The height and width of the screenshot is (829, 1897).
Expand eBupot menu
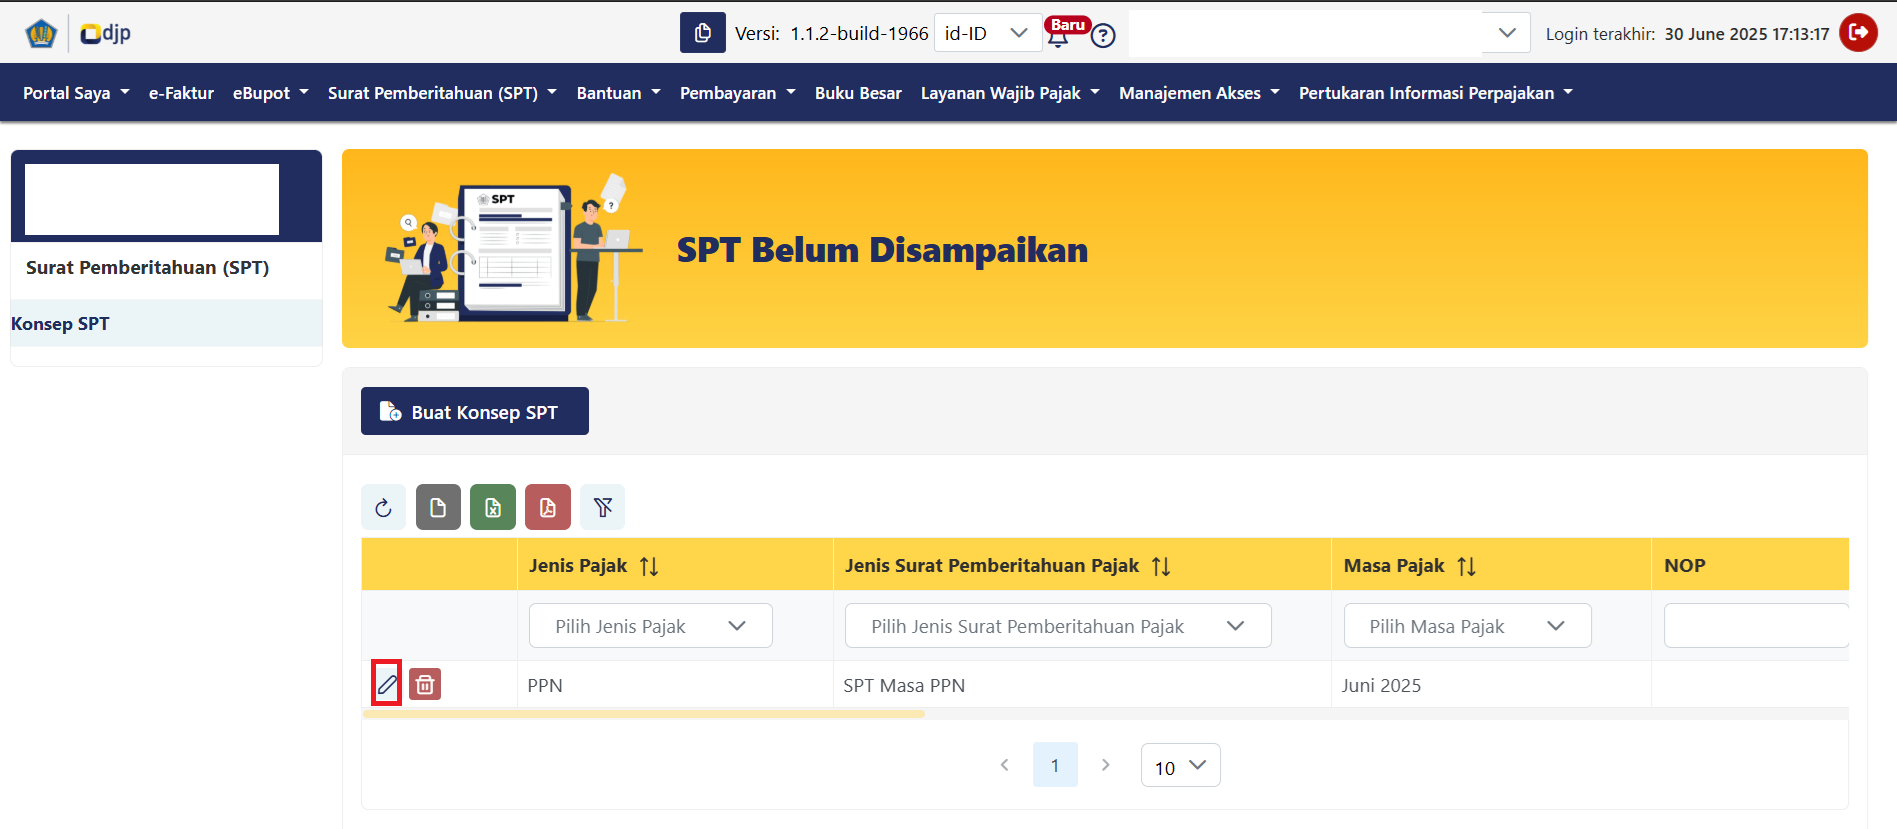coord(271,93)
